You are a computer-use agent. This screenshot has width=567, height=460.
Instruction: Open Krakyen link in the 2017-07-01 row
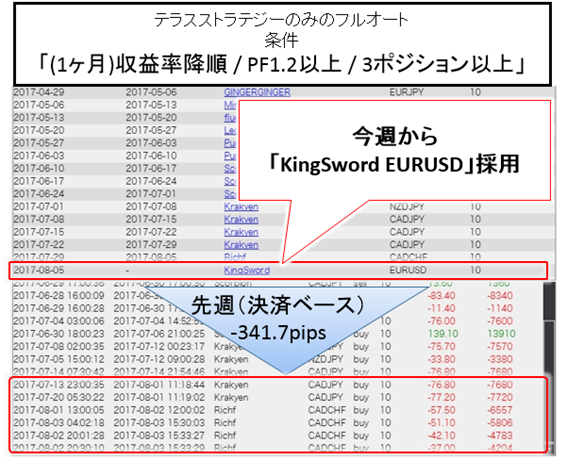pyautogui.click(x=241, y=206)
